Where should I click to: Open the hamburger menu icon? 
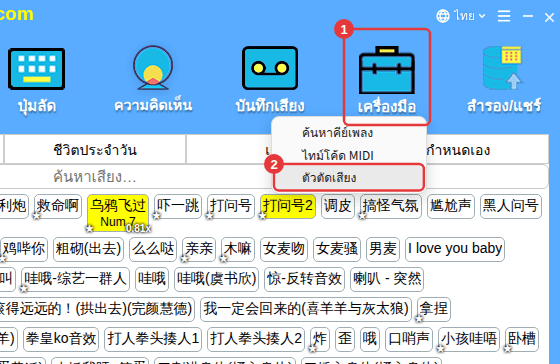pos(504,16)
